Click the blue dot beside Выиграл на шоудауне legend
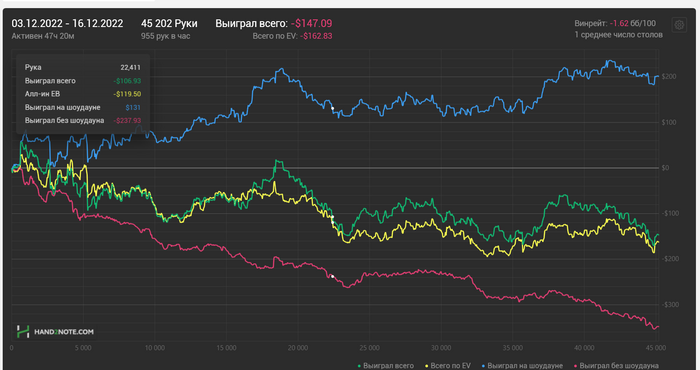Screen dimensions: 700x370 pyautogui.click(x=483, y=366)
